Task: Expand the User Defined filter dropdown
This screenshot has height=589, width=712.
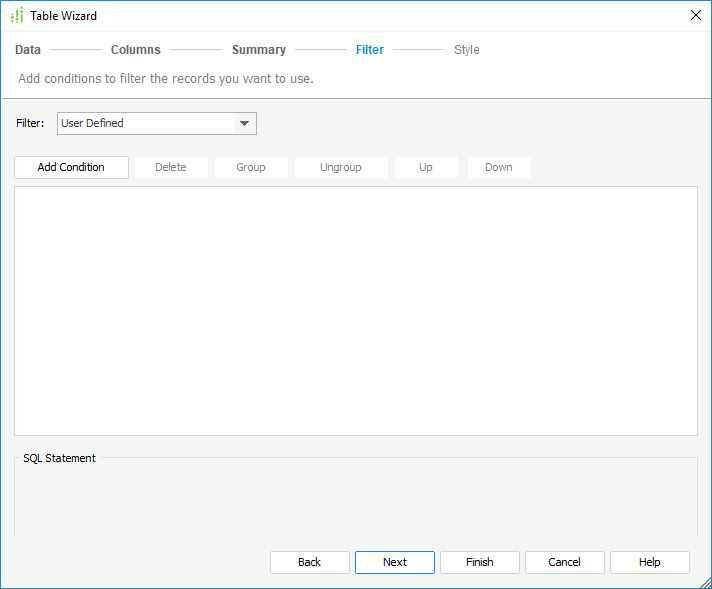Action: [x=244, y=124]
